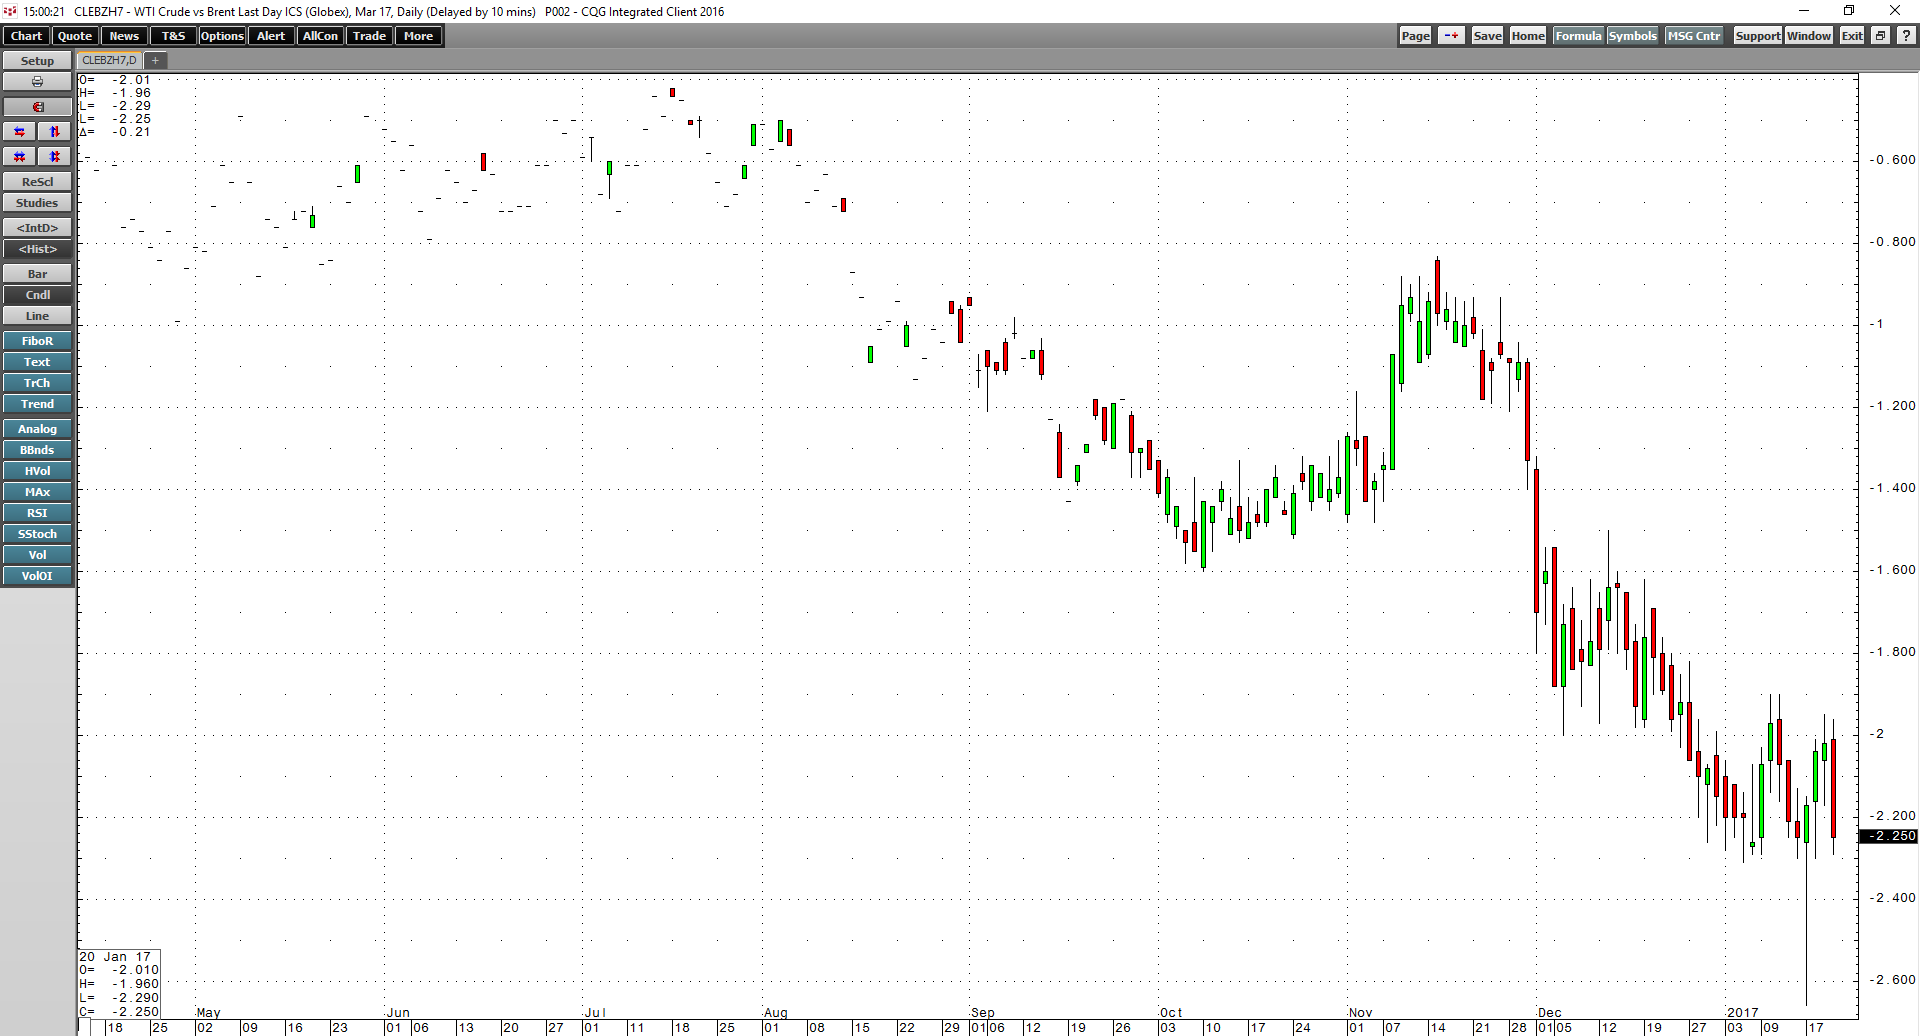Open the Chart menu
1920x1036 pixels.
pos(26,36)
